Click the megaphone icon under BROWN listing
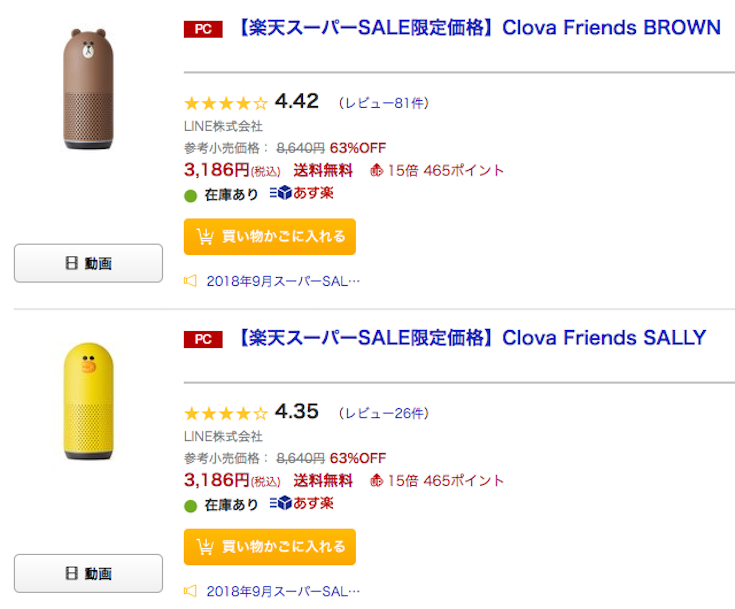Screen dimensions: 735x609 pos(191,281)
